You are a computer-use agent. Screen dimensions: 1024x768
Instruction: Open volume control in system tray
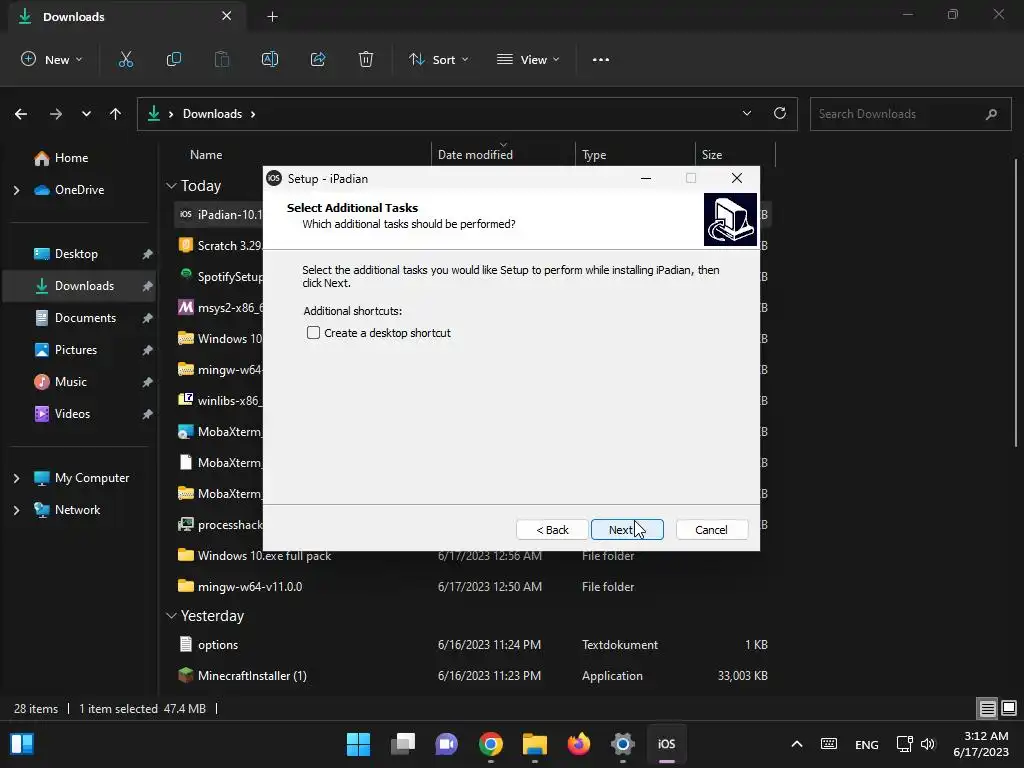928,744
